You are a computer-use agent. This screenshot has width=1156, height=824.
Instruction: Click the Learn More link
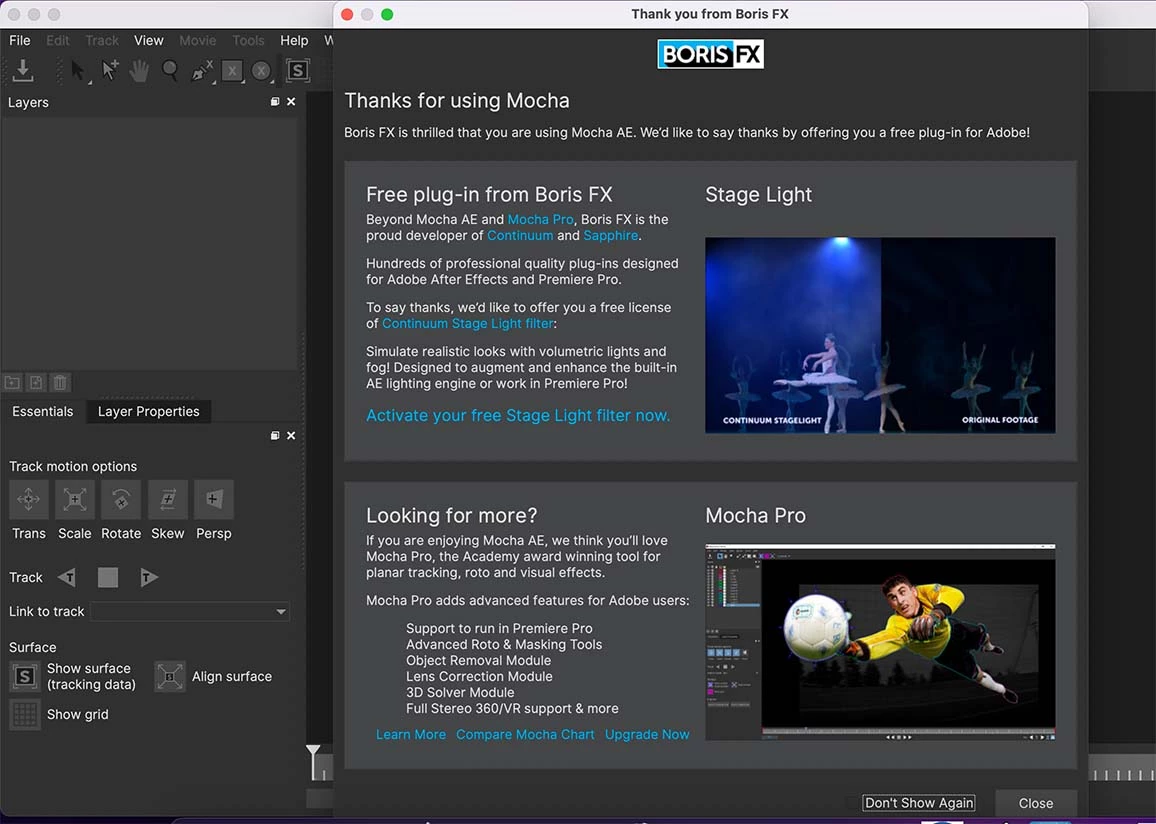point(411,735)
